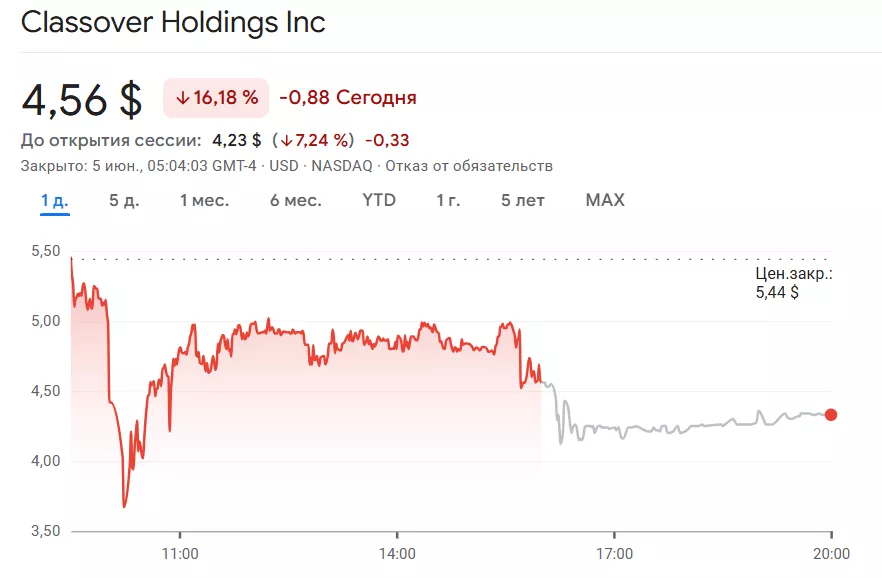Click the 17:00 time axis marker
Screen dimensions: 882x578
point(614,553)
